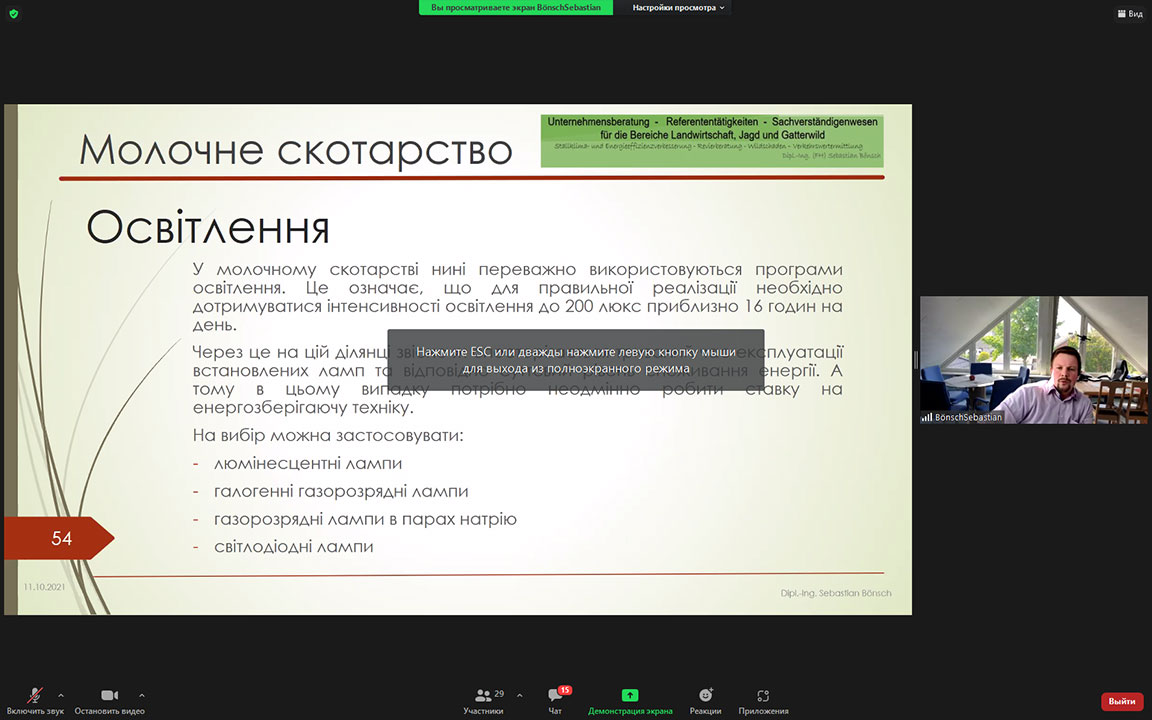The width and height of the screenshot is (1152, 720).
Task: Open the Приложения apps panel
Action: click(x=763, y=701)
